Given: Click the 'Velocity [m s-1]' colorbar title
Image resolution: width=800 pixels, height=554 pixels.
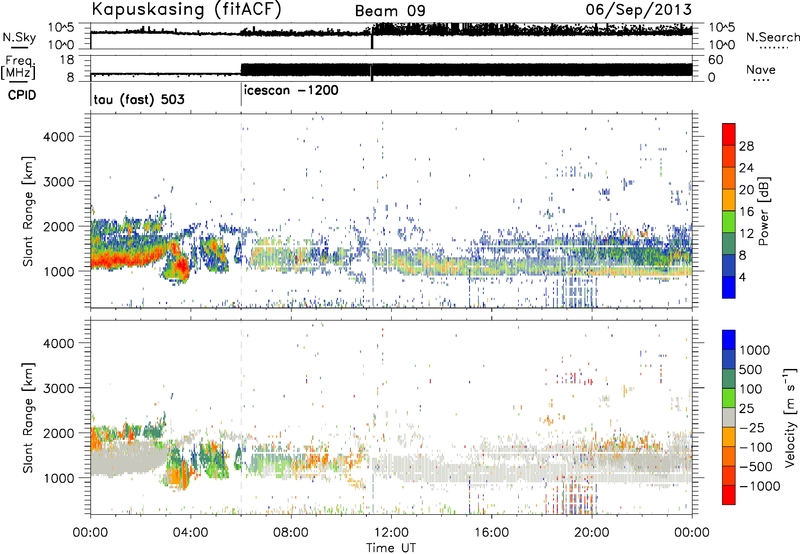Looking at the screenshot, I should pyautogui.click(x=790, y=417).
